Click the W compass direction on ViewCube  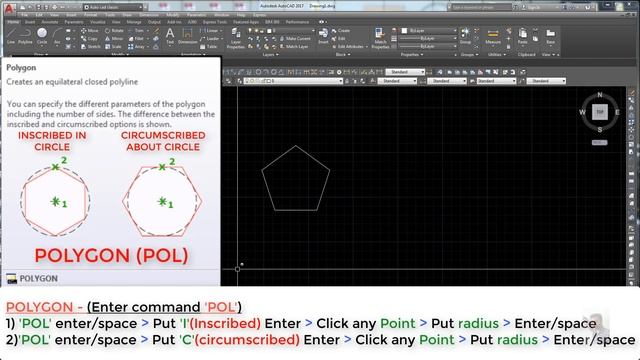(x=582, y=112)
